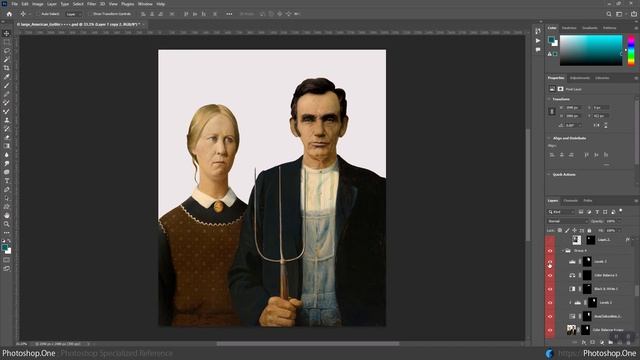Open the Search icon at top right
Image resolution: width=640 pixels, height=360 pixels.
609,14
